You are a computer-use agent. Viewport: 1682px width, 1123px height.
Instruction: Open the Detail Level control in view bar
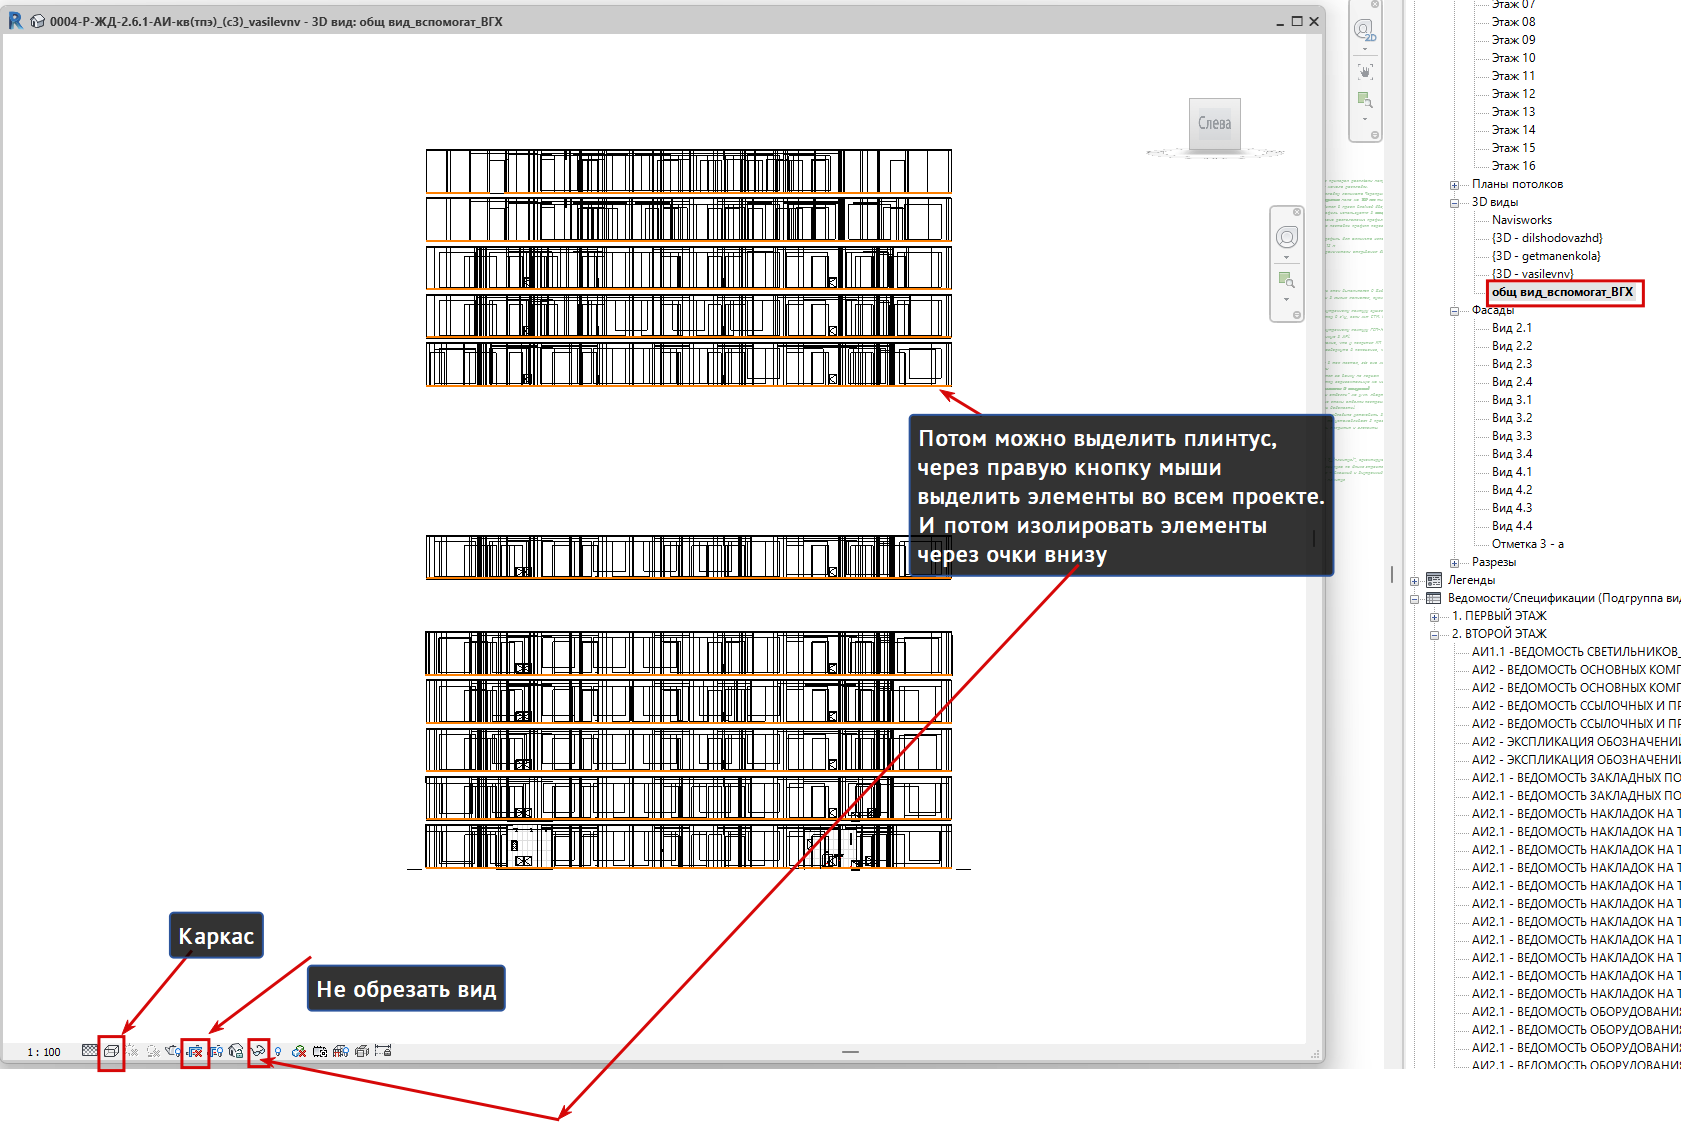[x=90, y=1051]
